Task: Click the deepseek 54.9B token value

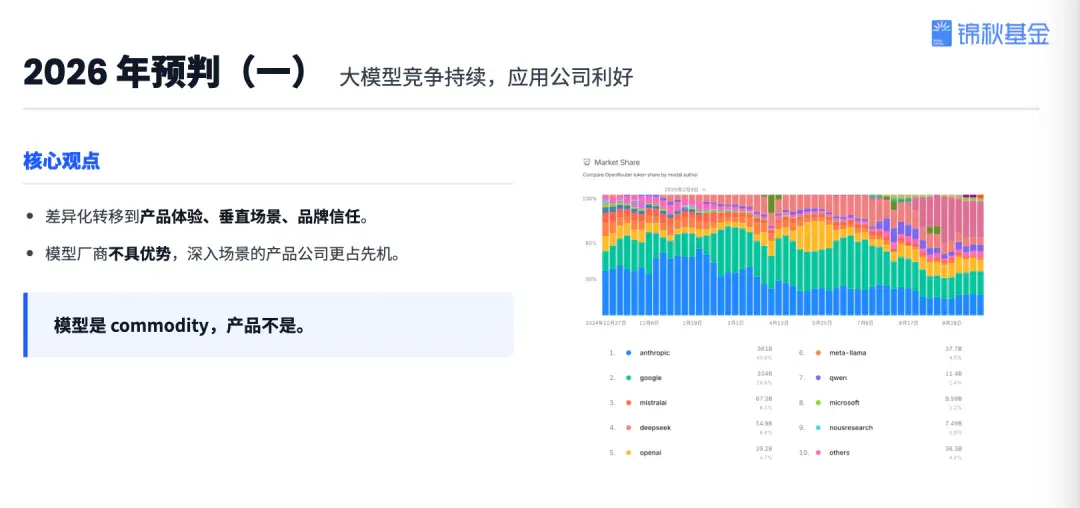Action: (763, 423)
